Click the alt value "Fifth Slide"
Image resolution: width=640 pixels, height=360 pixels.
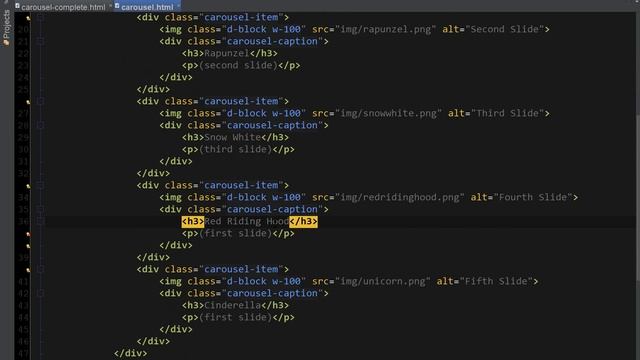pos(496,281)
